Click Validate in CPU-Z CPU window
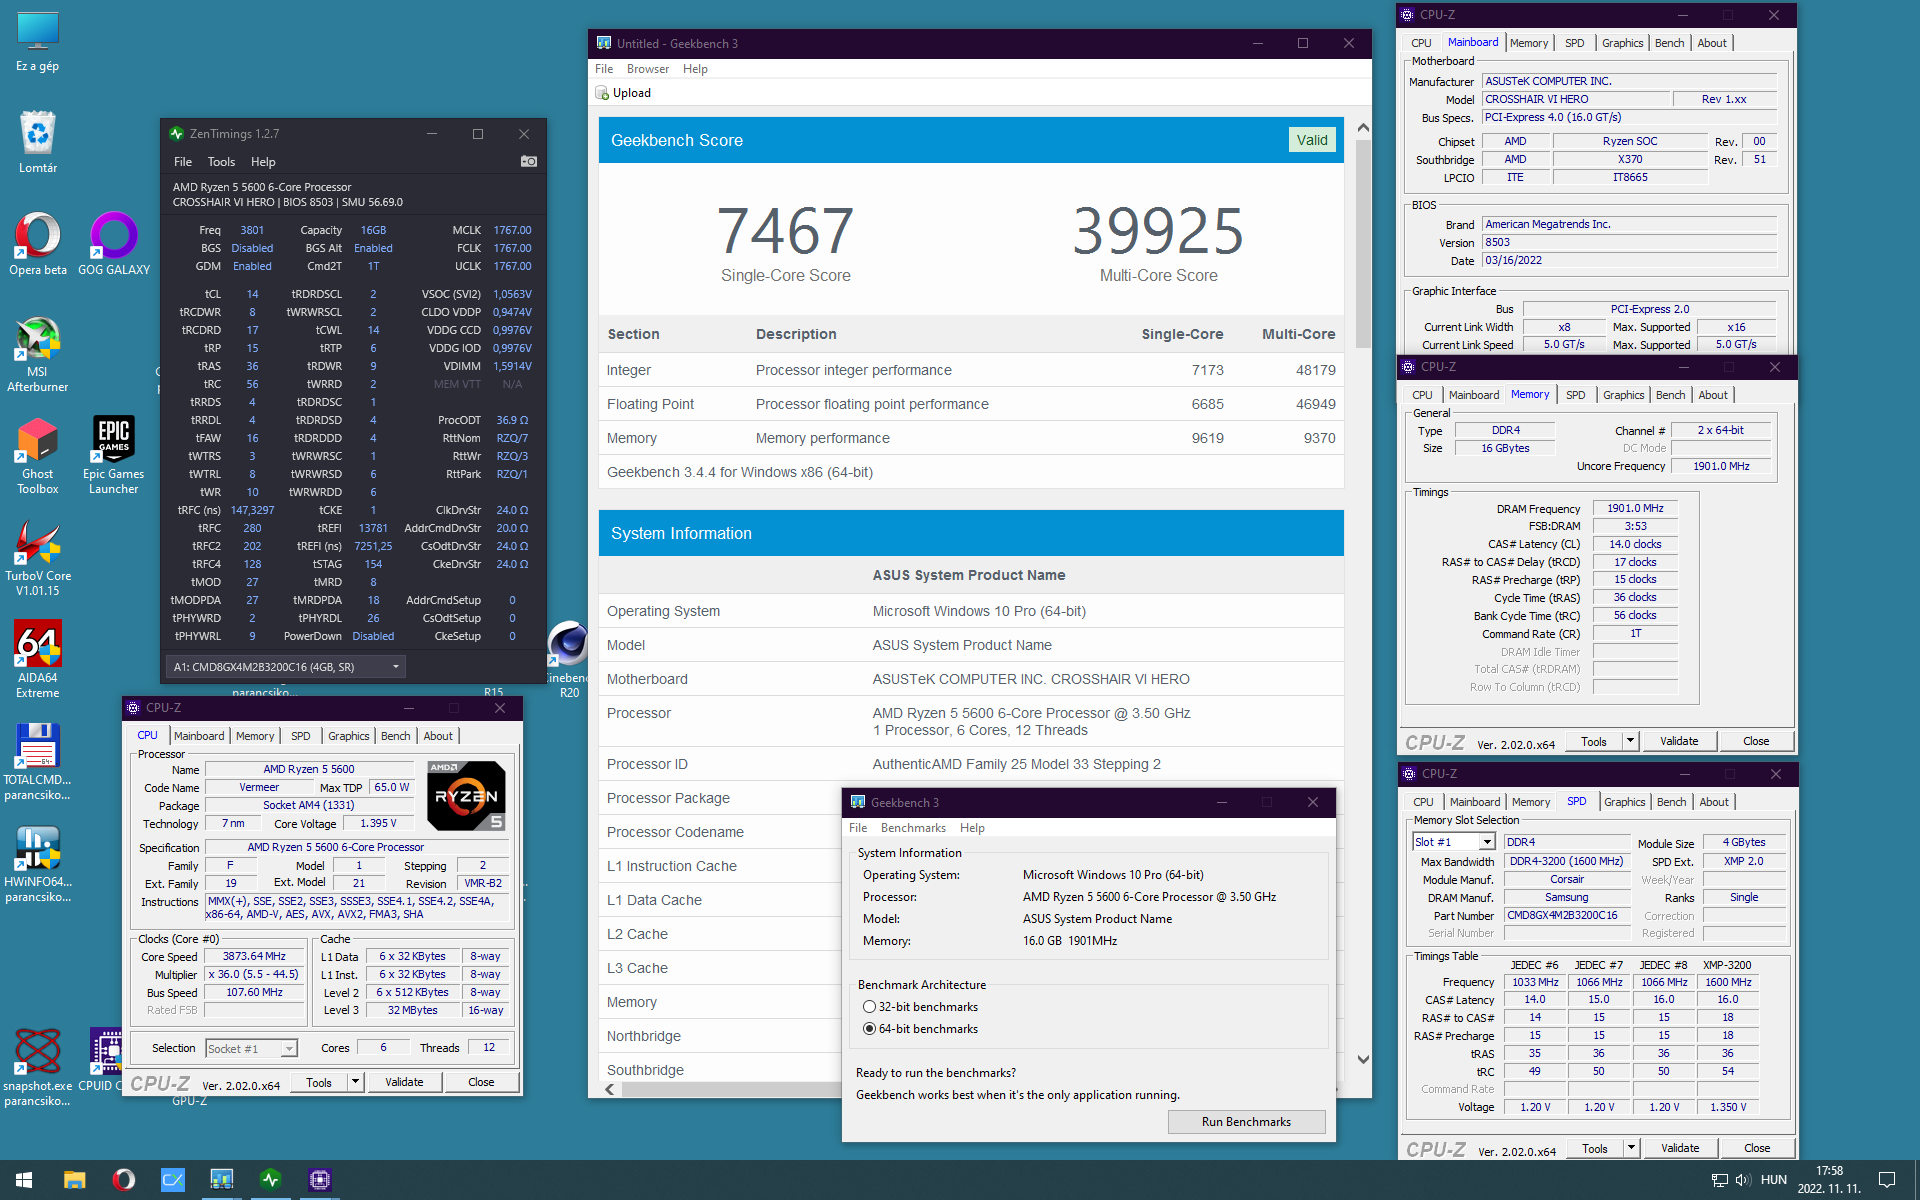 [404, 1082]
